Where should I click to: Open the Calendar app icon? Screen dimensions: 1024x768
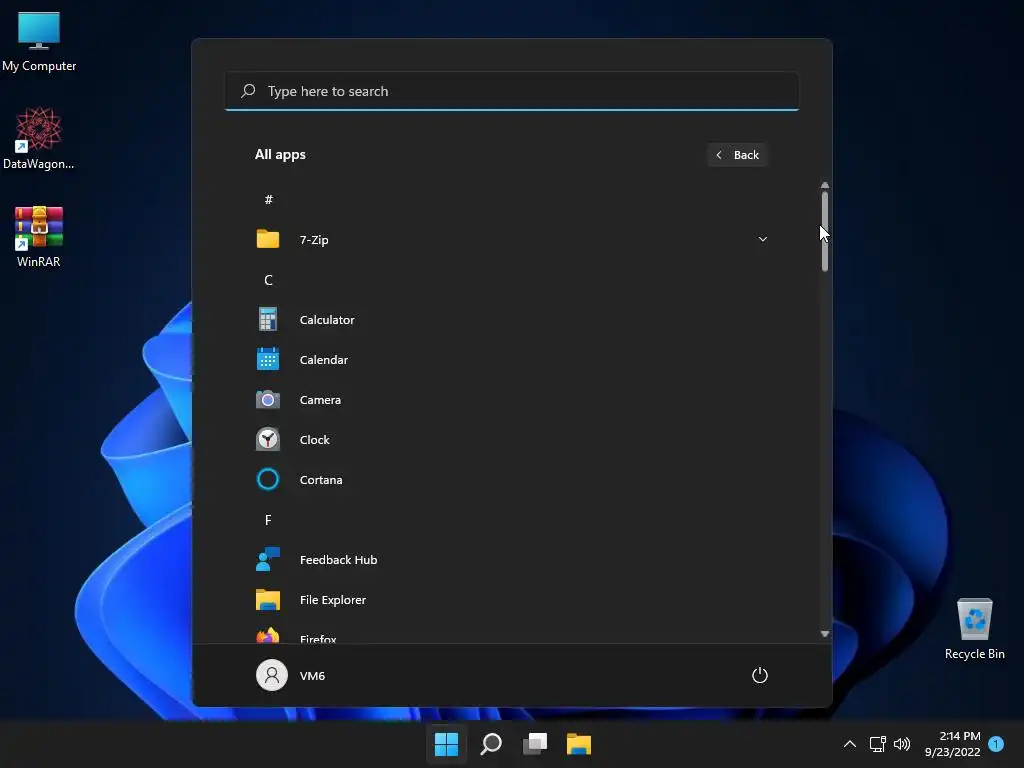(x=268, y=360)
